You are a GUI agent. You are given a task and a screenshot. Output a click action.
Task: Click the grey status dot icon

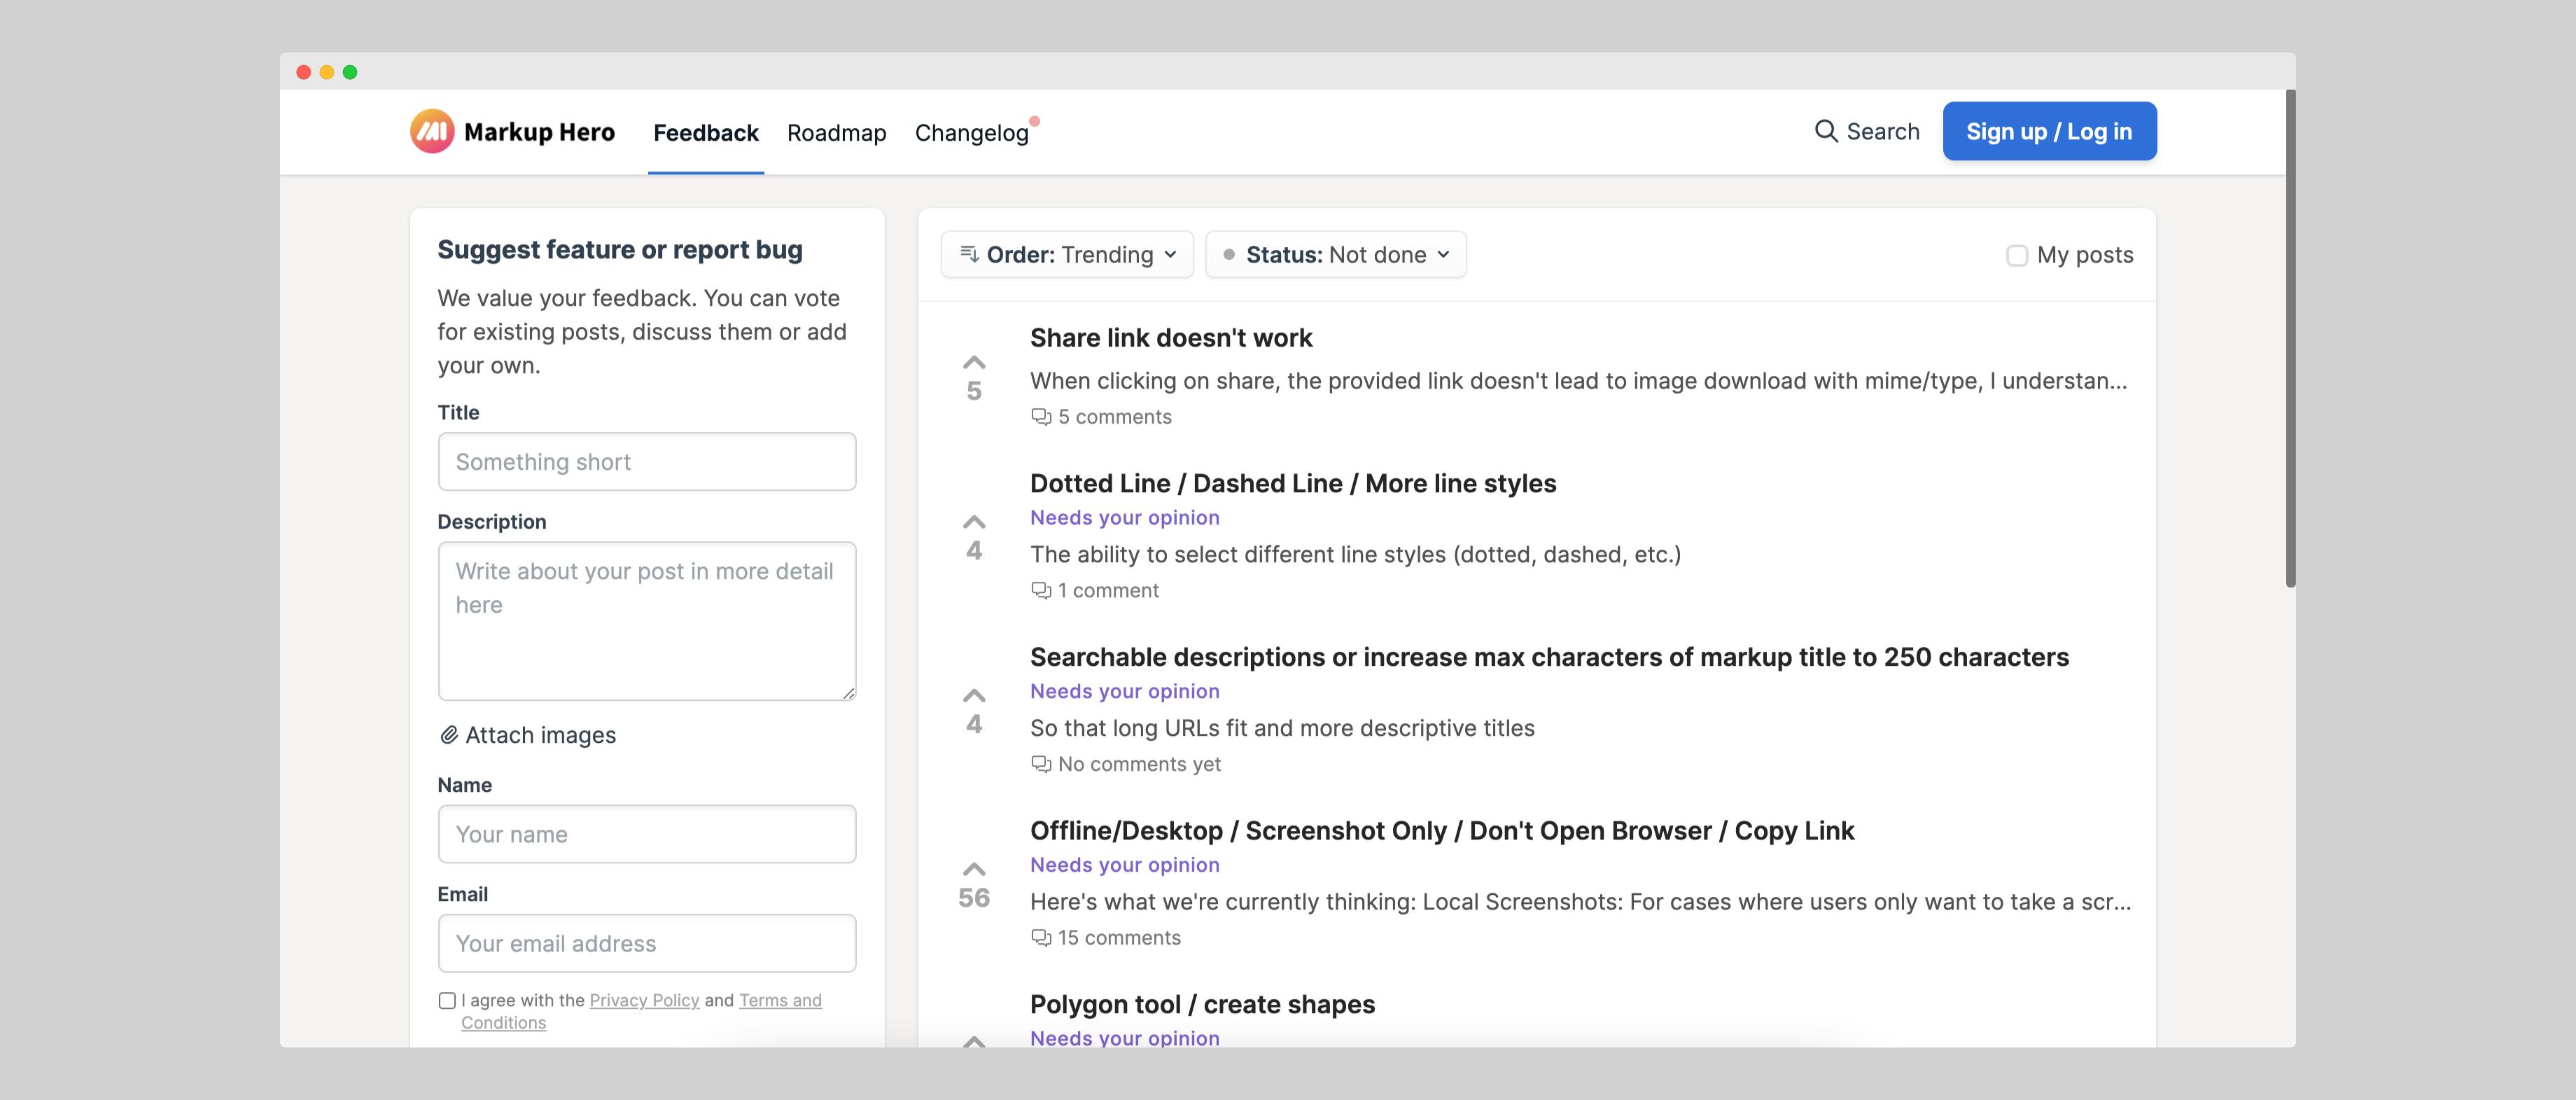(1229, 254)
